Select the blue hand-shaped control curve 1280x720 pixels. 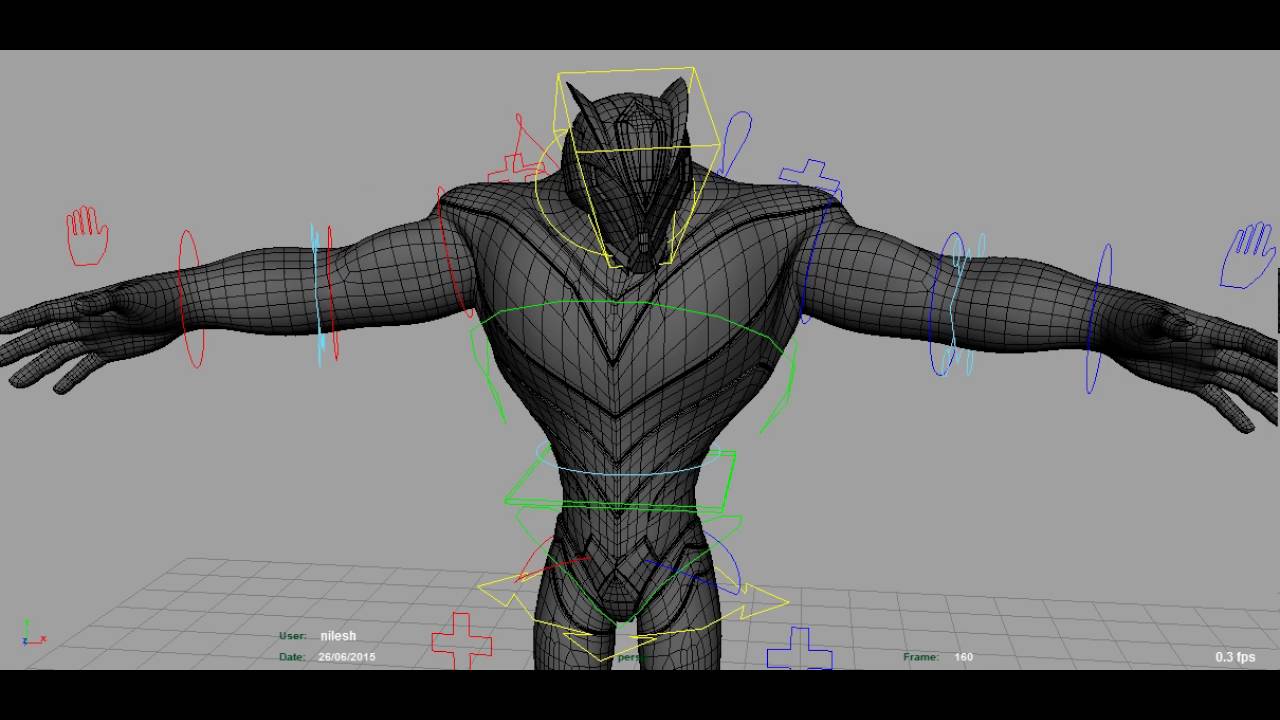[x=1247, y=256]
